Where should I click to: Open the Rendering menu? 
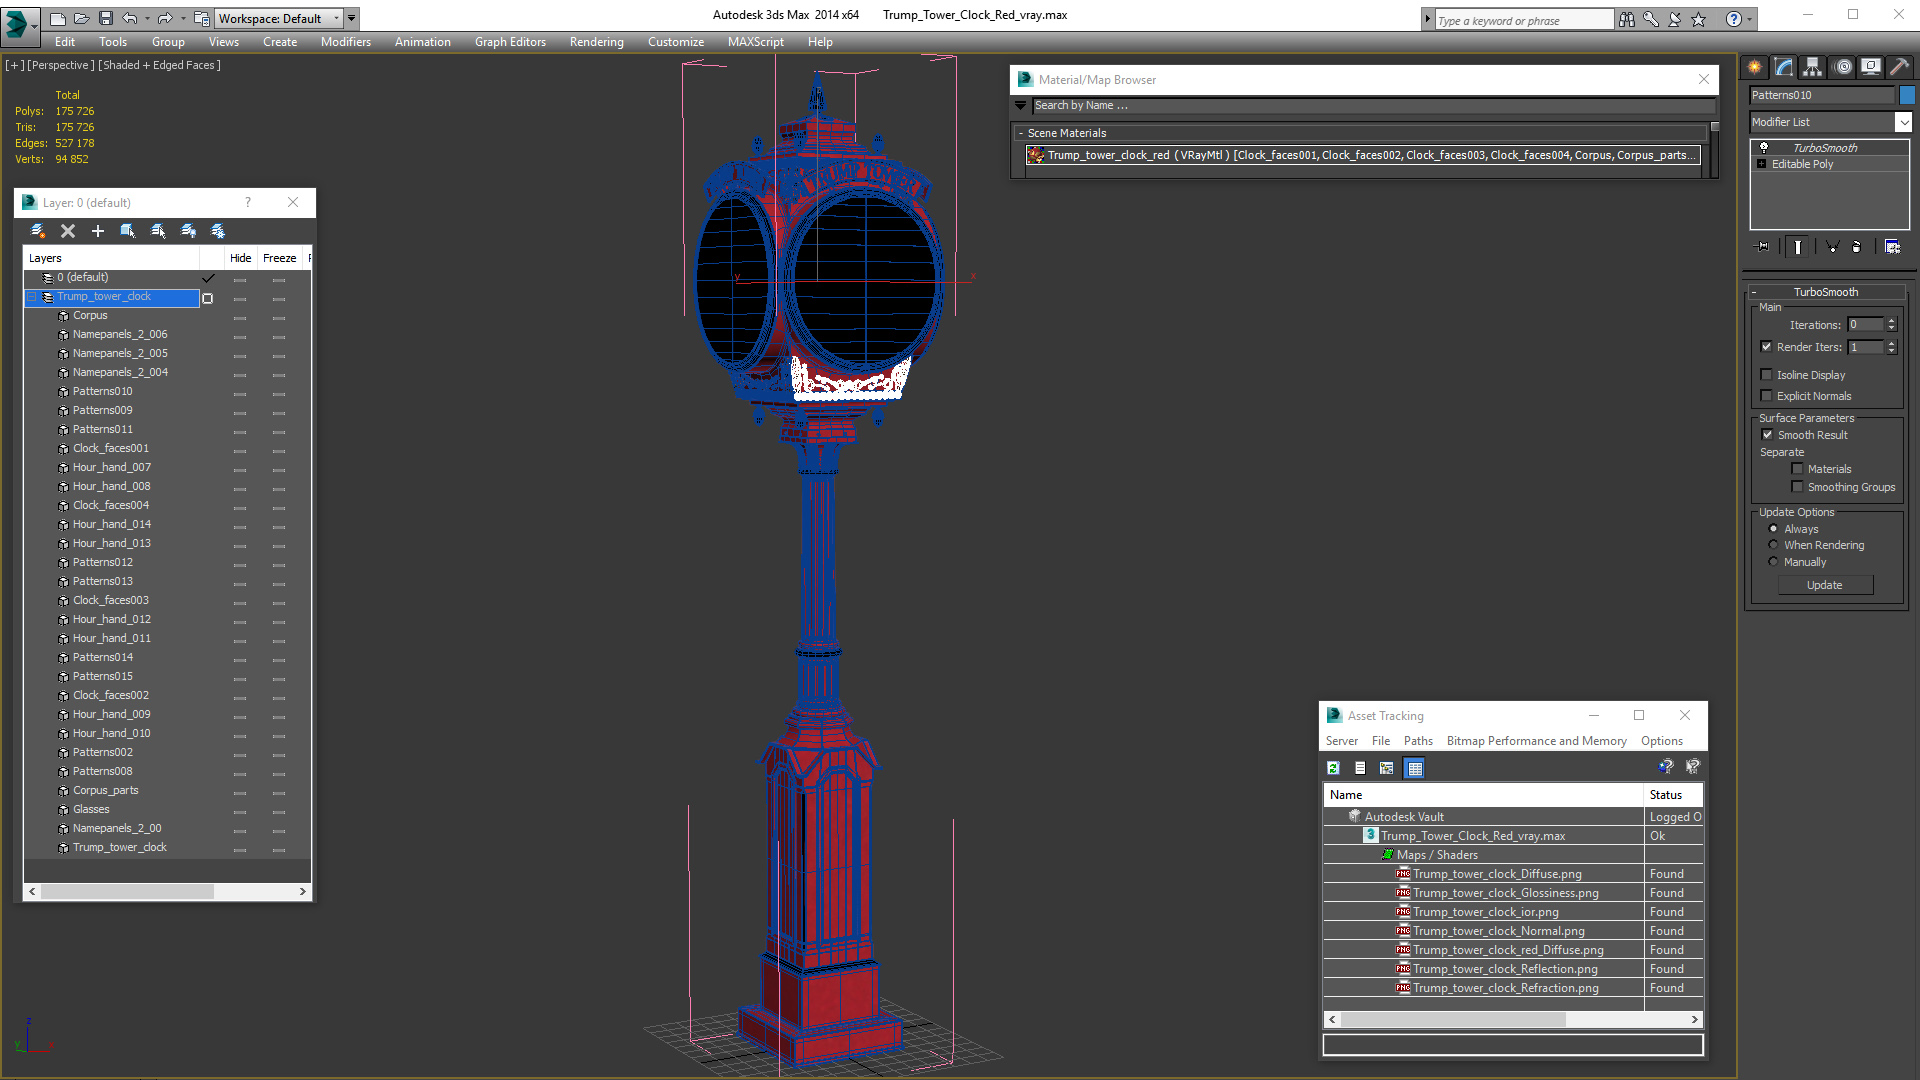597,42
